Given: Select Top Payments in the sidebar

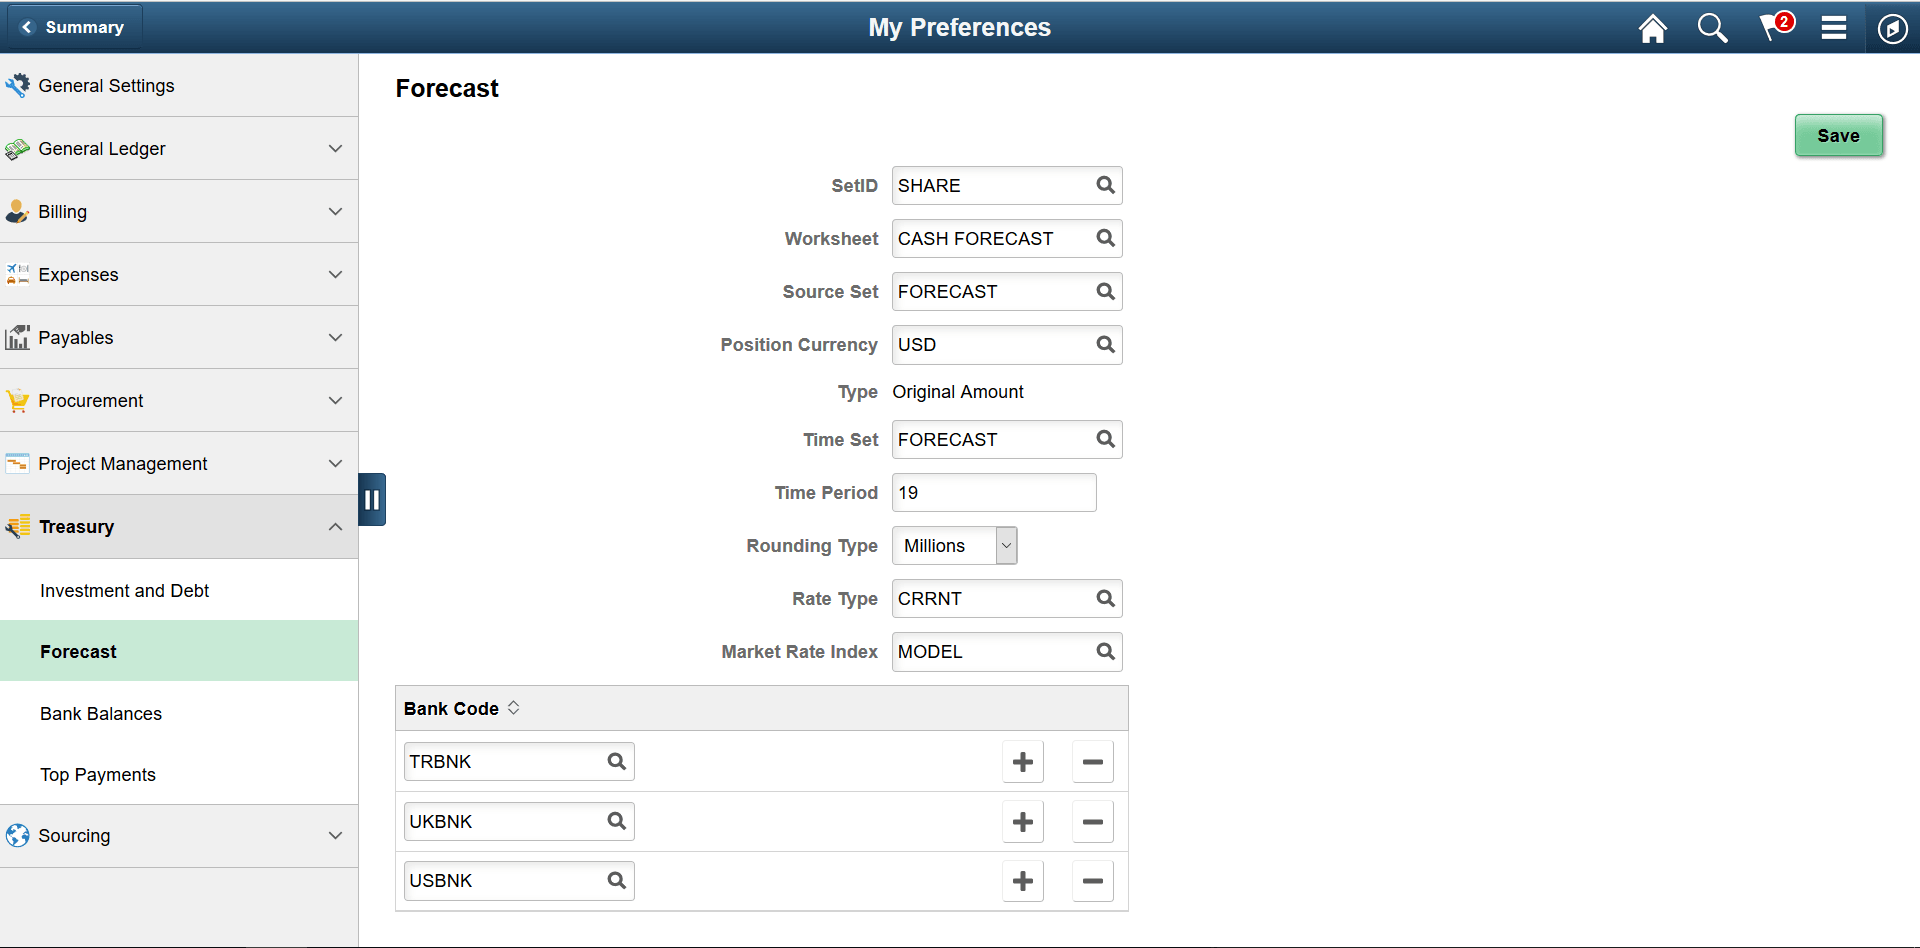Looking at the screenshot, I should pos(97,774).
